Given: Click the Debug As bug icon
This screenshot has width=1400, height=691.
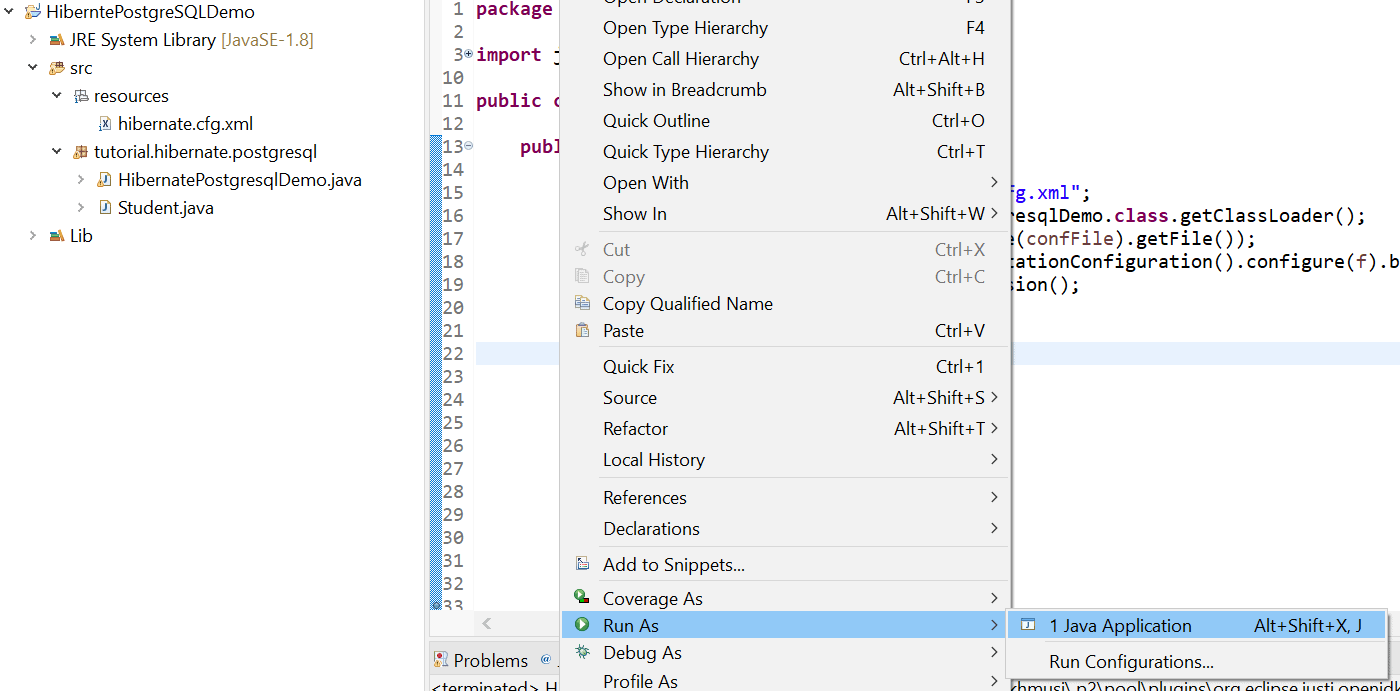Looking at the screenshot, I should click(x=582, y=652).
